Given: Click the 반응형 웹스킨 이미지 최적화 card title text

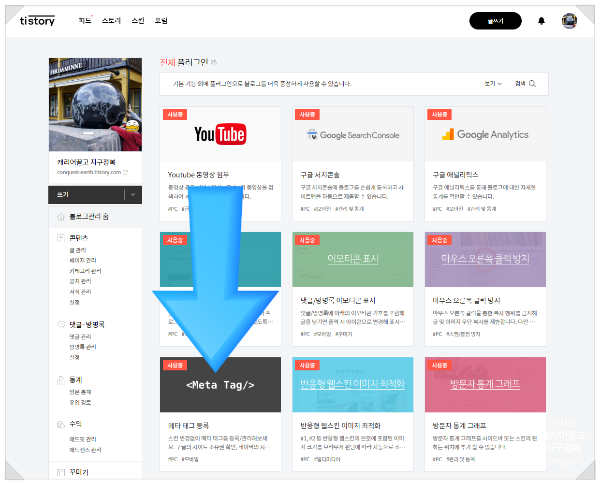Looking at the screenshot, I should (341, 425).
